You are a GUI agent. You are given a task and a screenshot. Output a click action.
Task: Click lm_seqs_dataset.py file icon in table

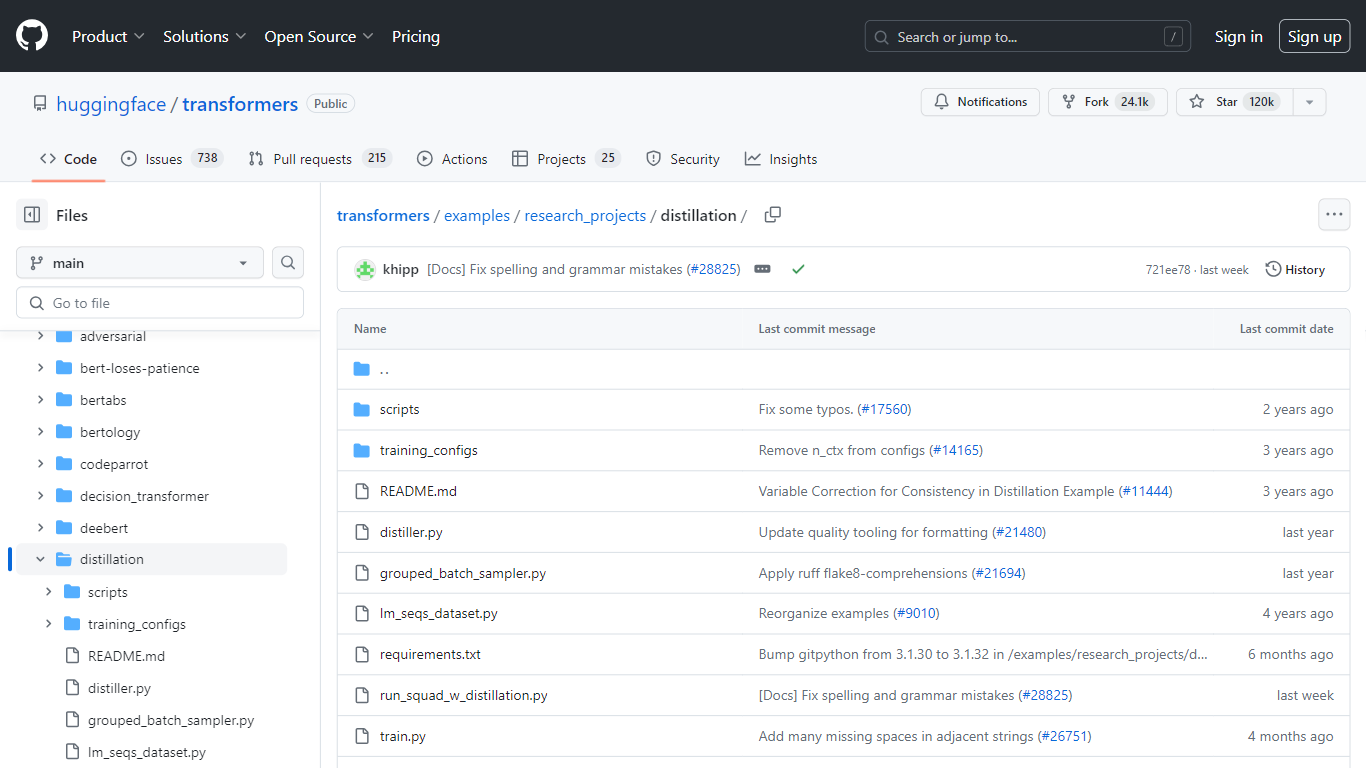[362, 613]
